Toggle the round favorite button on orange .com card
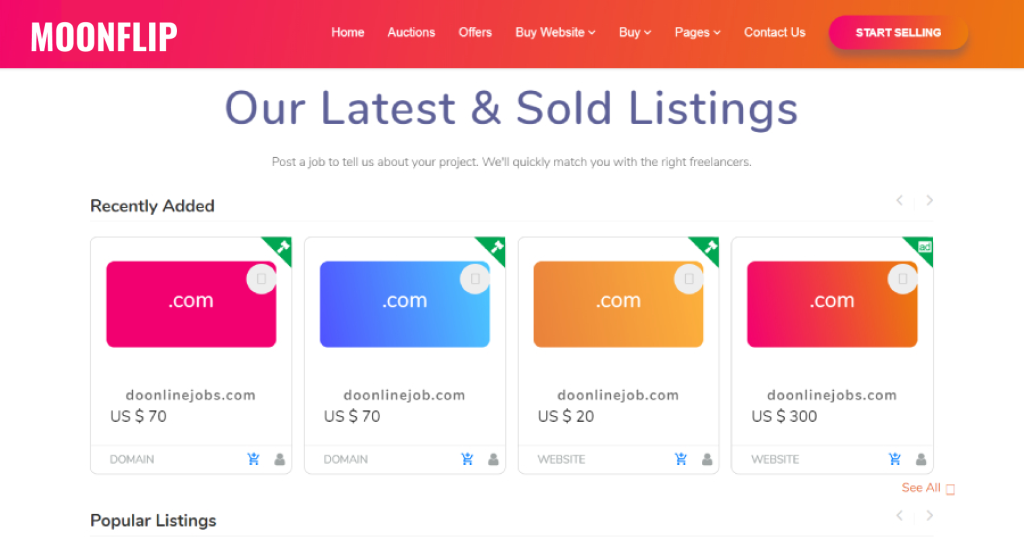This screenshot has height=548, width=1024. [688, 279]
